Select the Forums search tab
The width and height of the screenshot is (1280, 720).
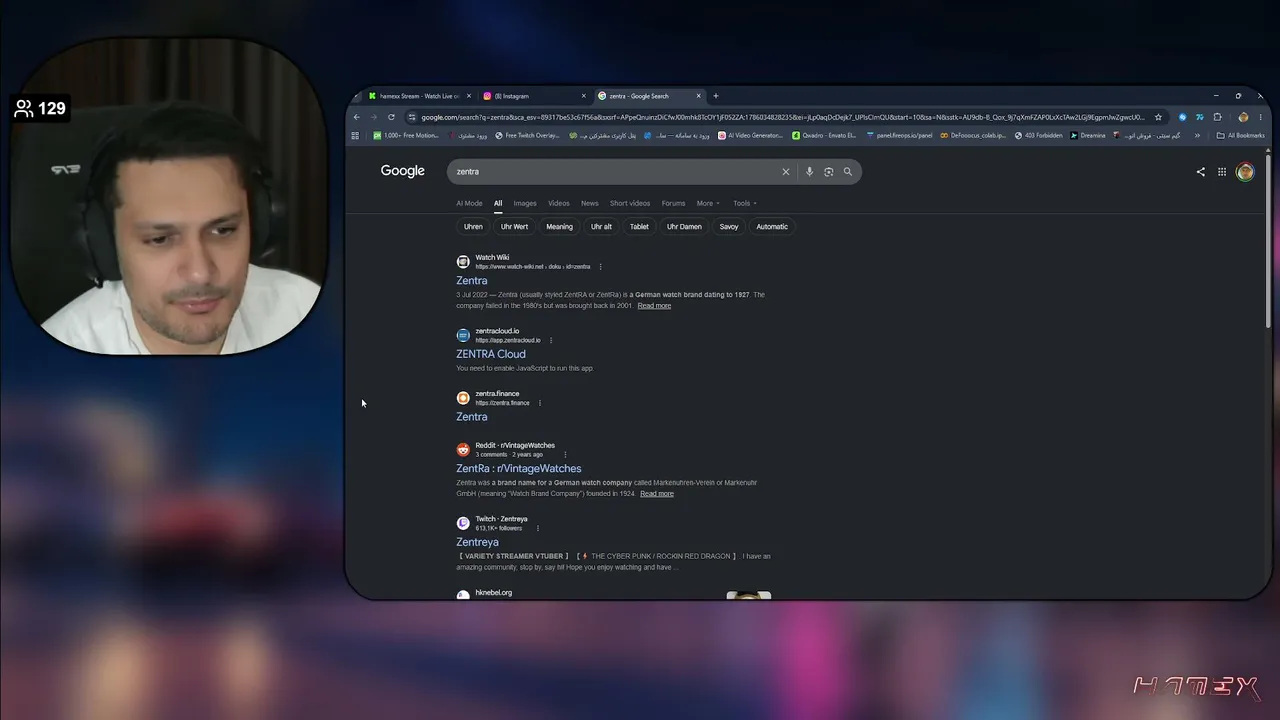click(x=673, y=203)
